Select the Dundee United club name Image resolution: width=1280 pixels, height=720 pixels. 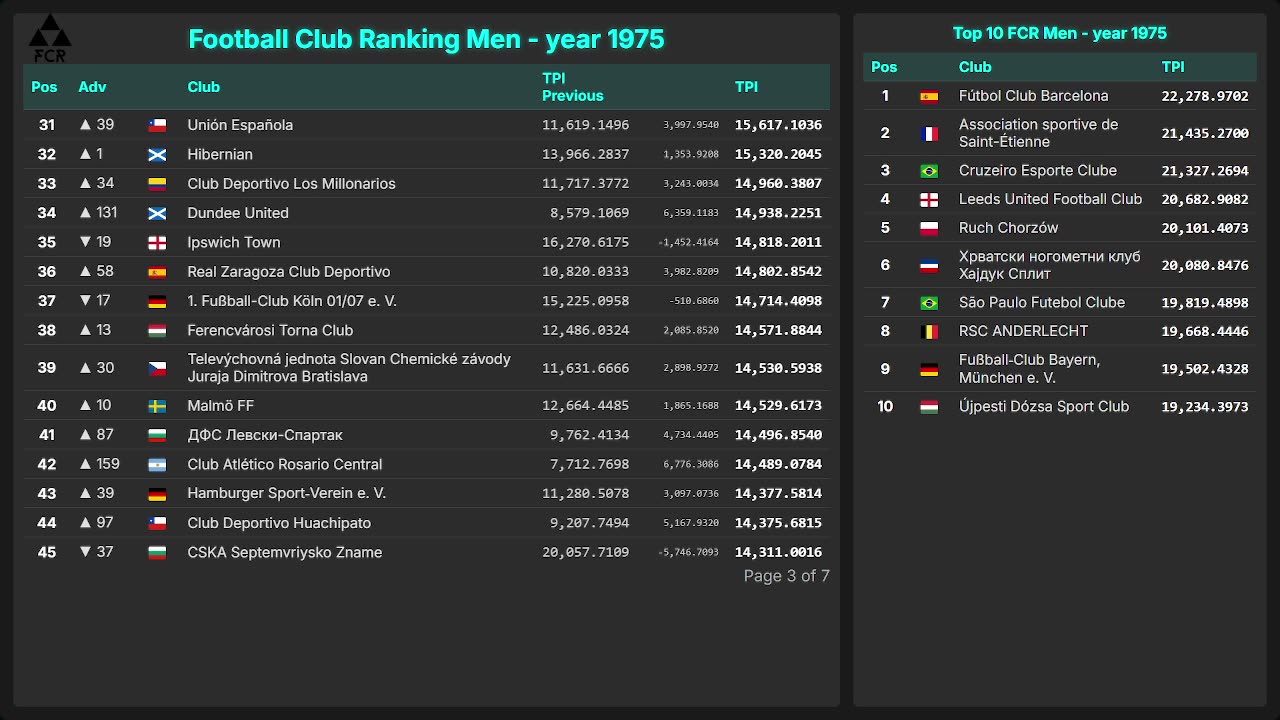tap(238, 213)
